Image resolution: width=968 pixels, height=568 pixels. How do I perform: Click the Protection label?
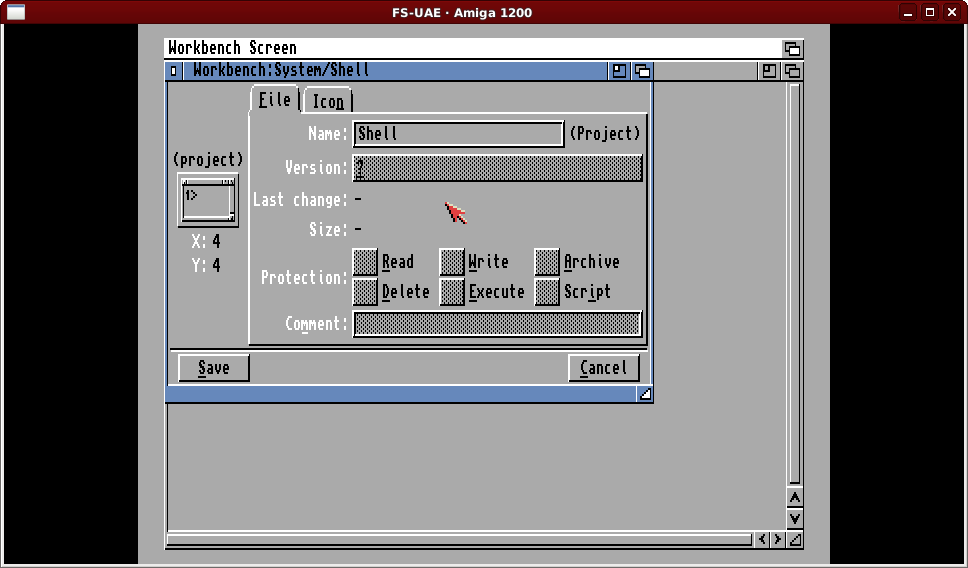(305, 278)
